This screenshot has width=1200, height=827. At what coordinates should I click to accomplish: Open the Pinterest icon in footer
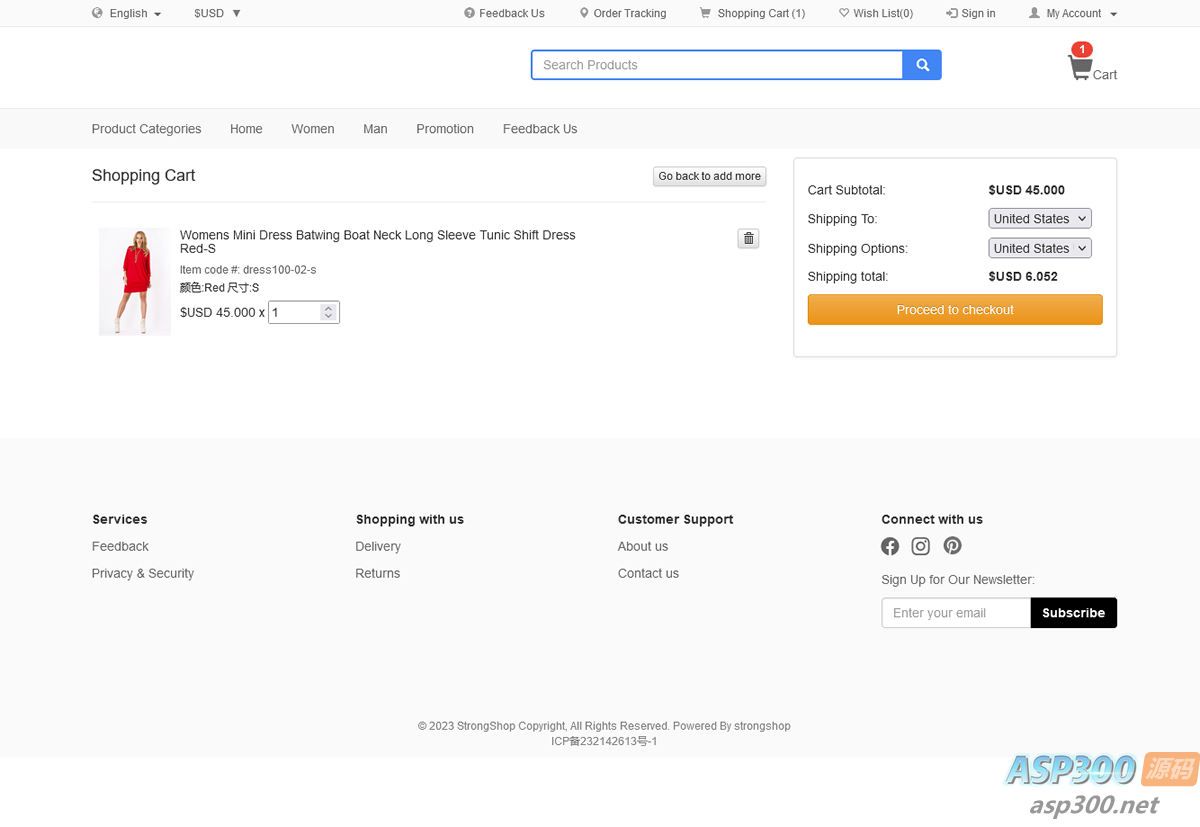(x=952, y=546)
